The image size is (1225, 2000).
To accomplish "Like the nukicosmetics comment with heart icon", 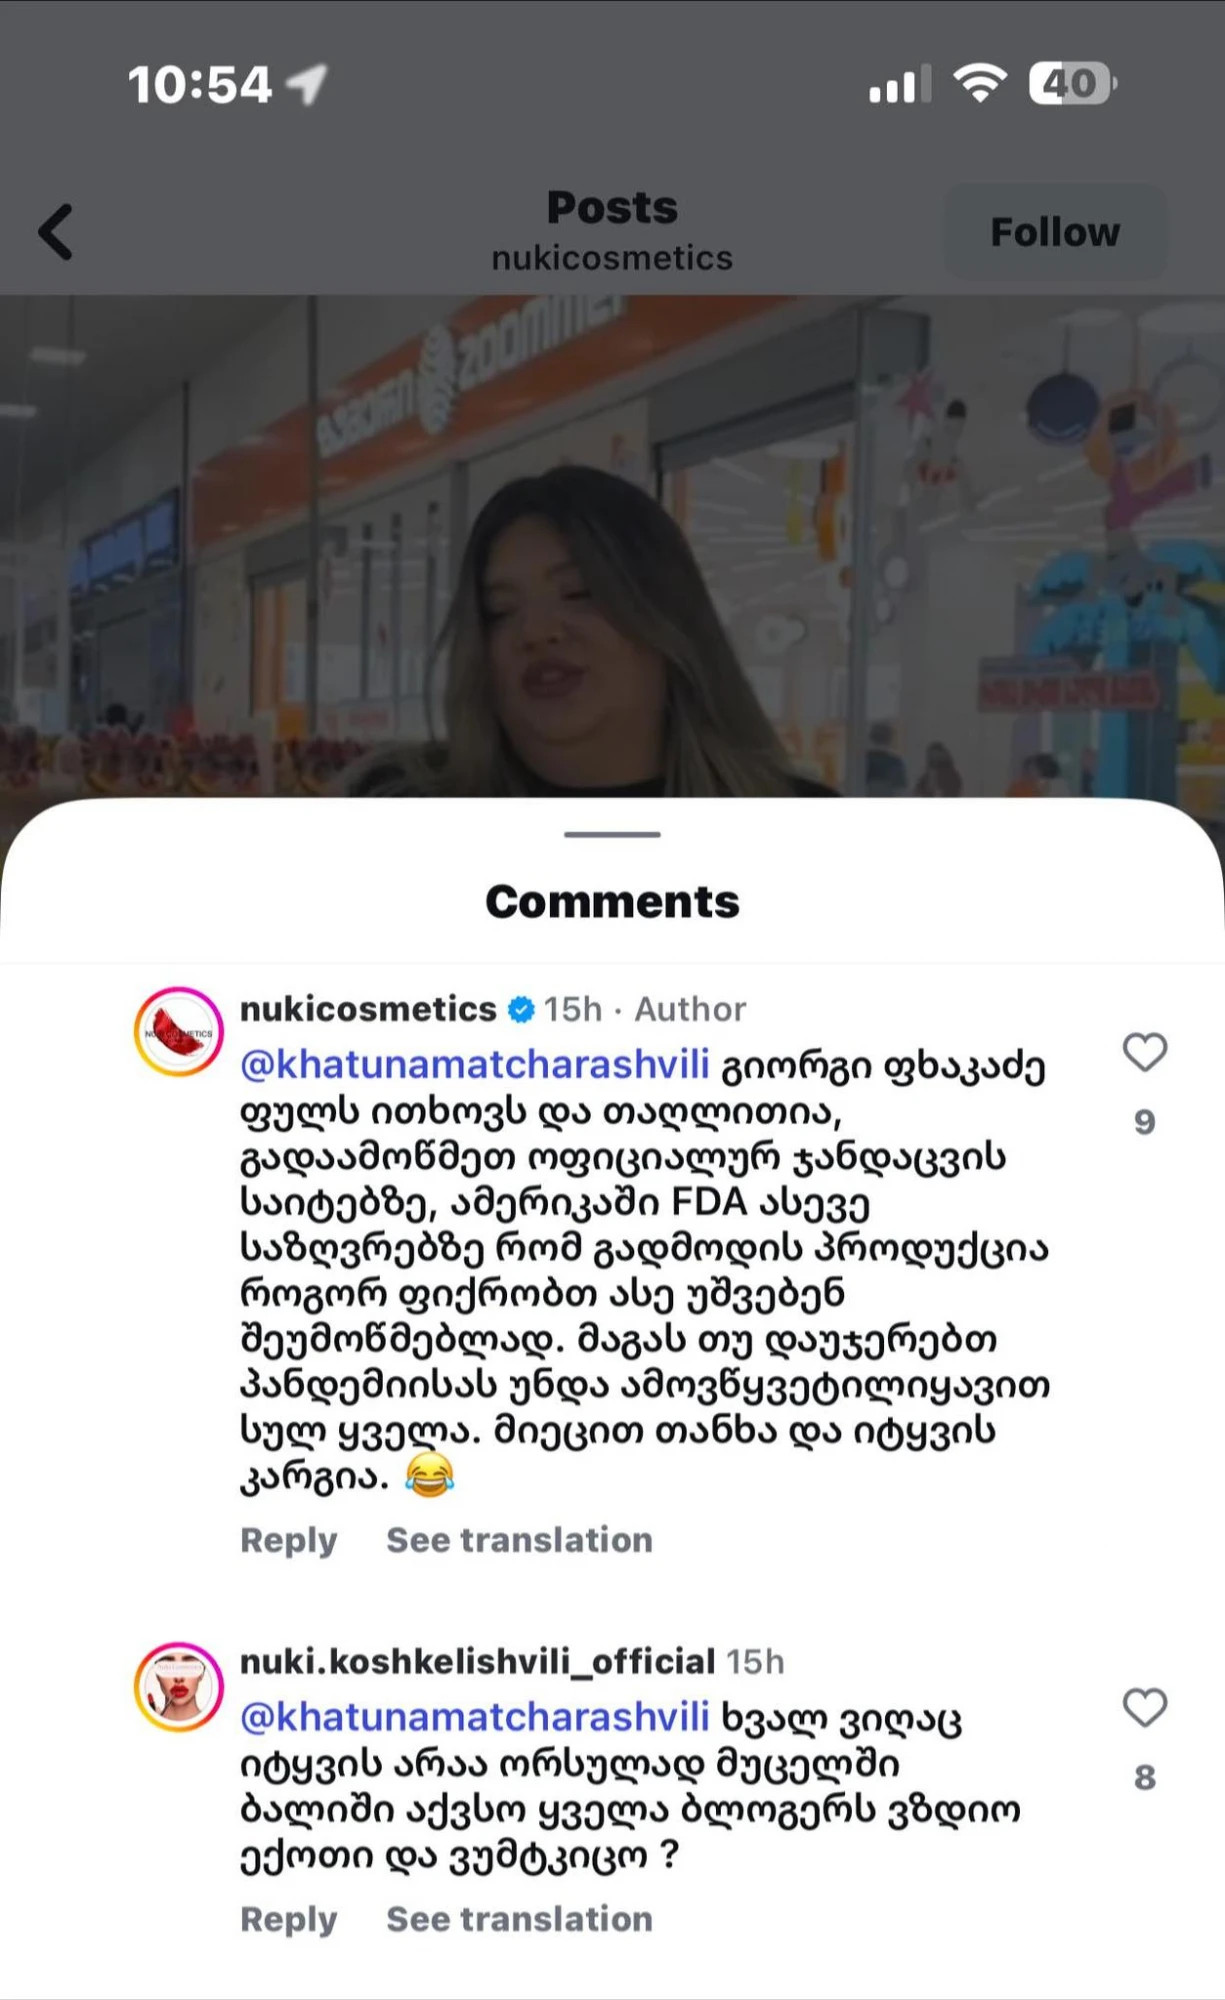I will click(1145, 1052).
